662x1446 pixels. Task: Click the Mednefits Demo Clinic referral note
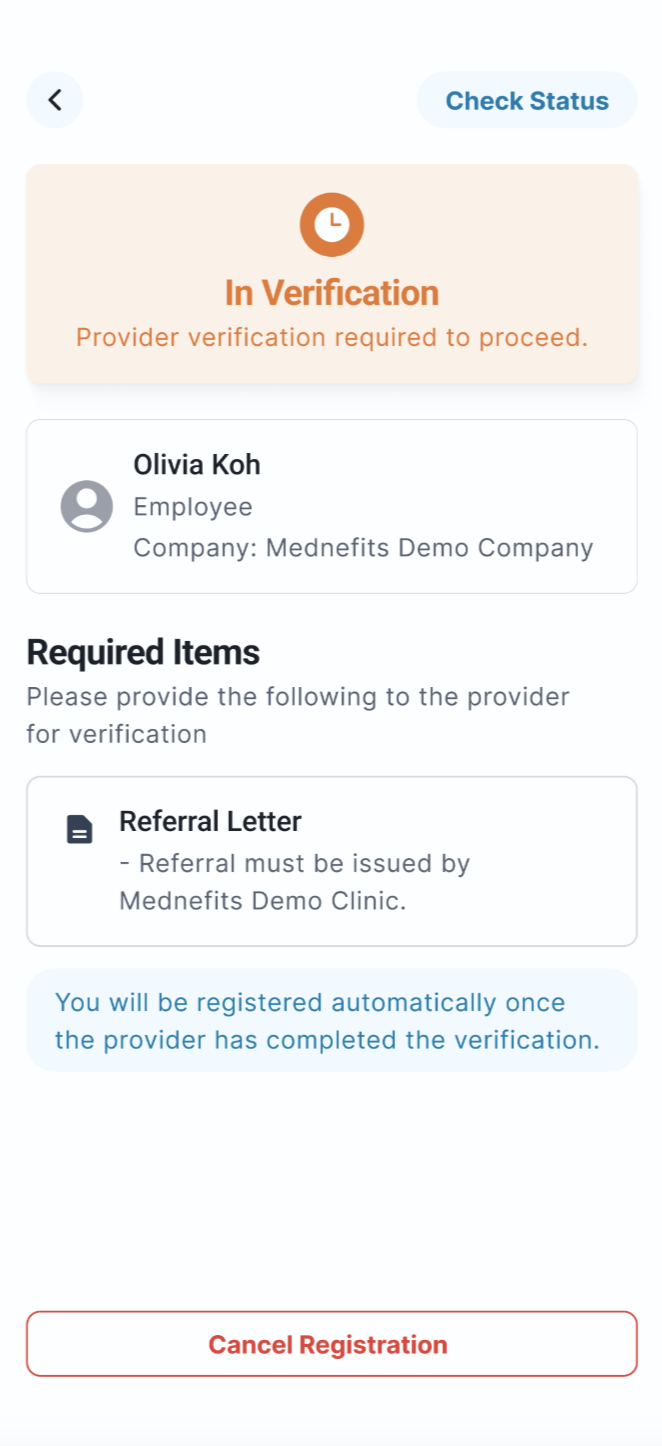coord(294,882)
